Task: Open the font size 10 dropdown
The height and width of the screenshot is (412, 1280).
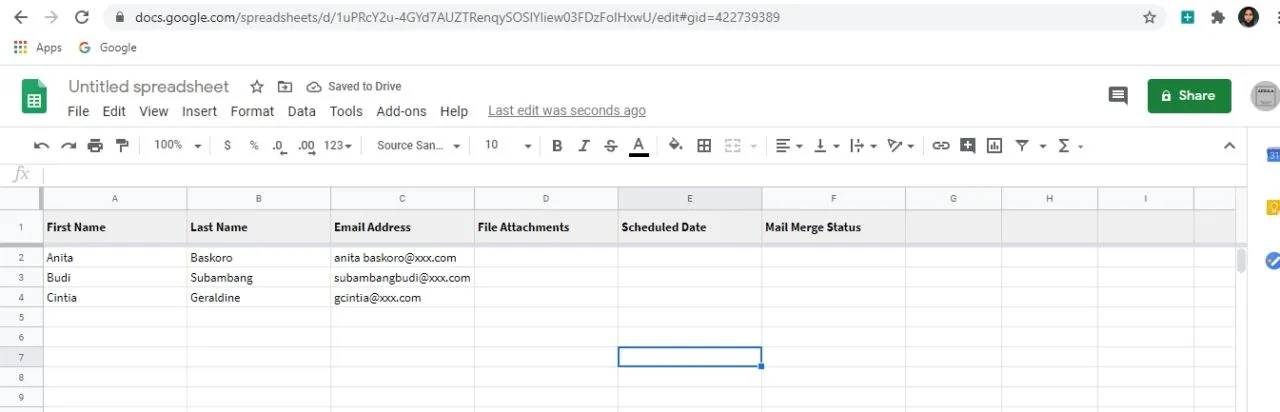Action: [x=508, y=145]
